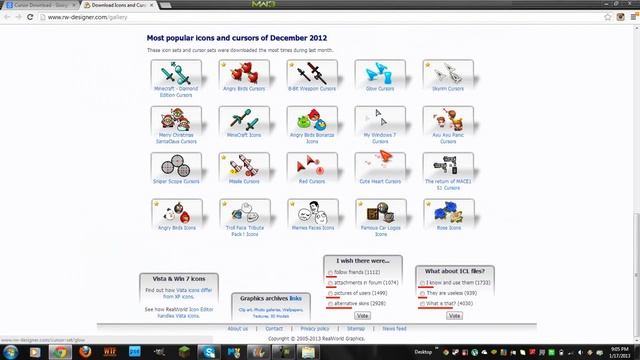The width and height of the screenshot is (640, 360).
Task: Select 'follow friends' radio option
Action: tap(330, 273)
